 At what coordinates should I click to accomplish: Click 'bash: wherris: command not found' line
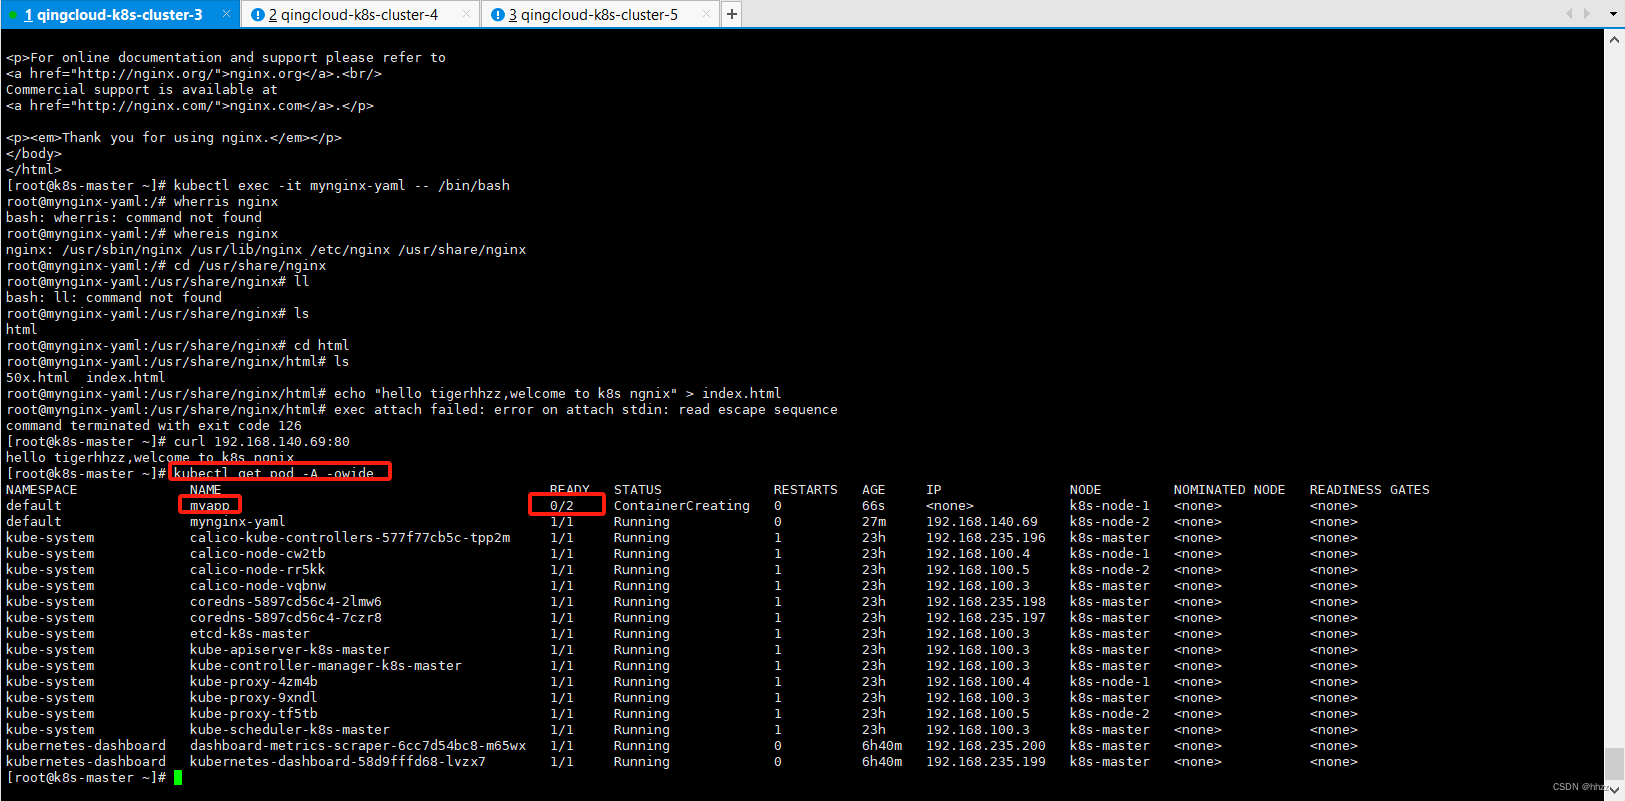[134, 217]
